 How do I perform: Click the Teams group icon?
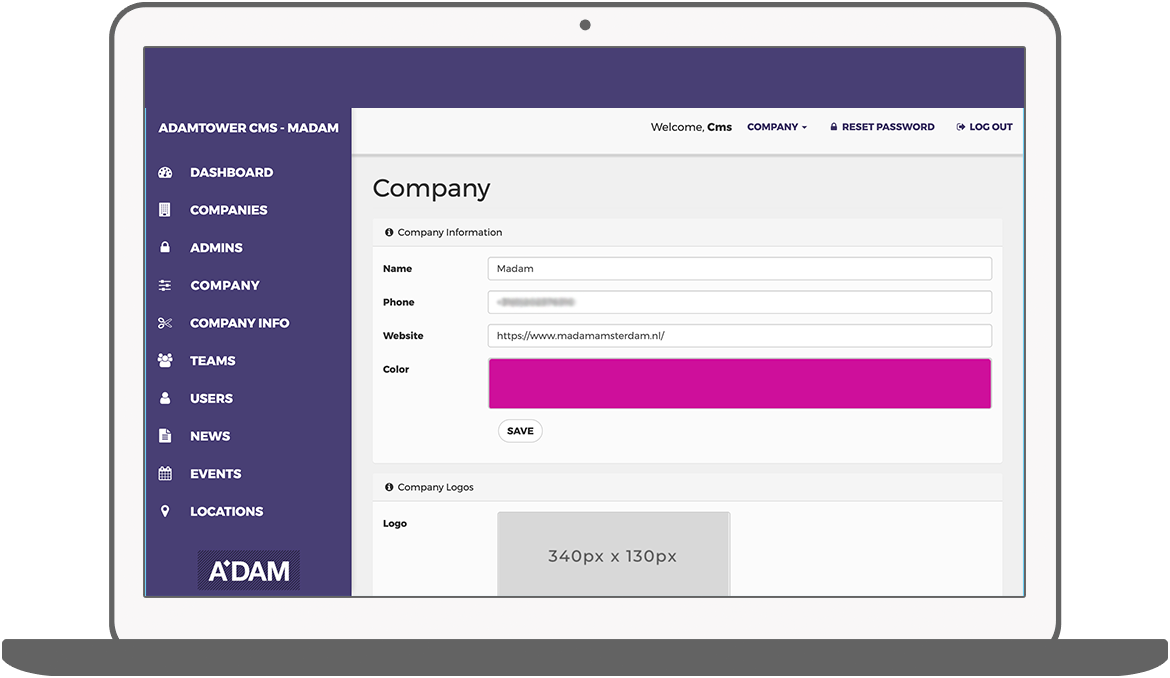(165, 360)
